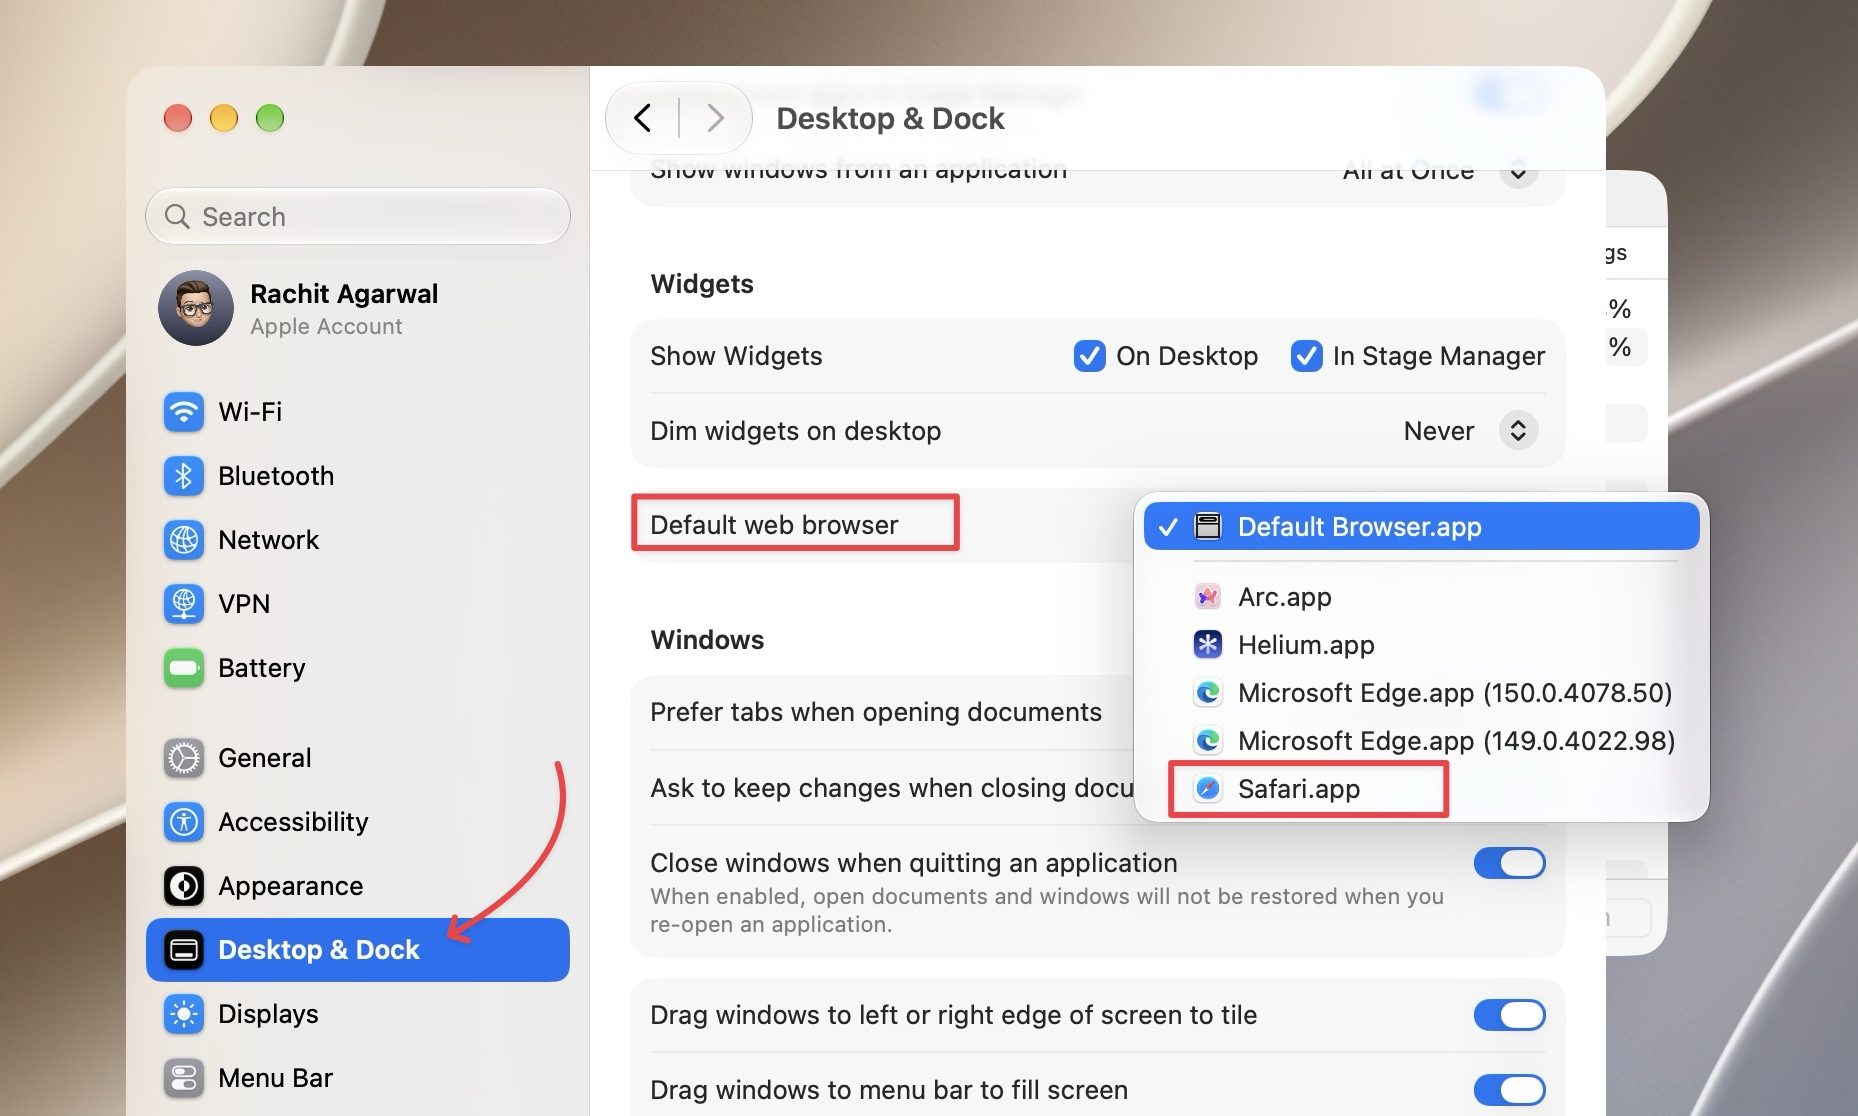The width and height of the screenshot is (1858, 1116).
Task: Pick Microsoft Edge.app (150.0.4078.50)
Action: pyautogui.click(x=1421, y=693)
